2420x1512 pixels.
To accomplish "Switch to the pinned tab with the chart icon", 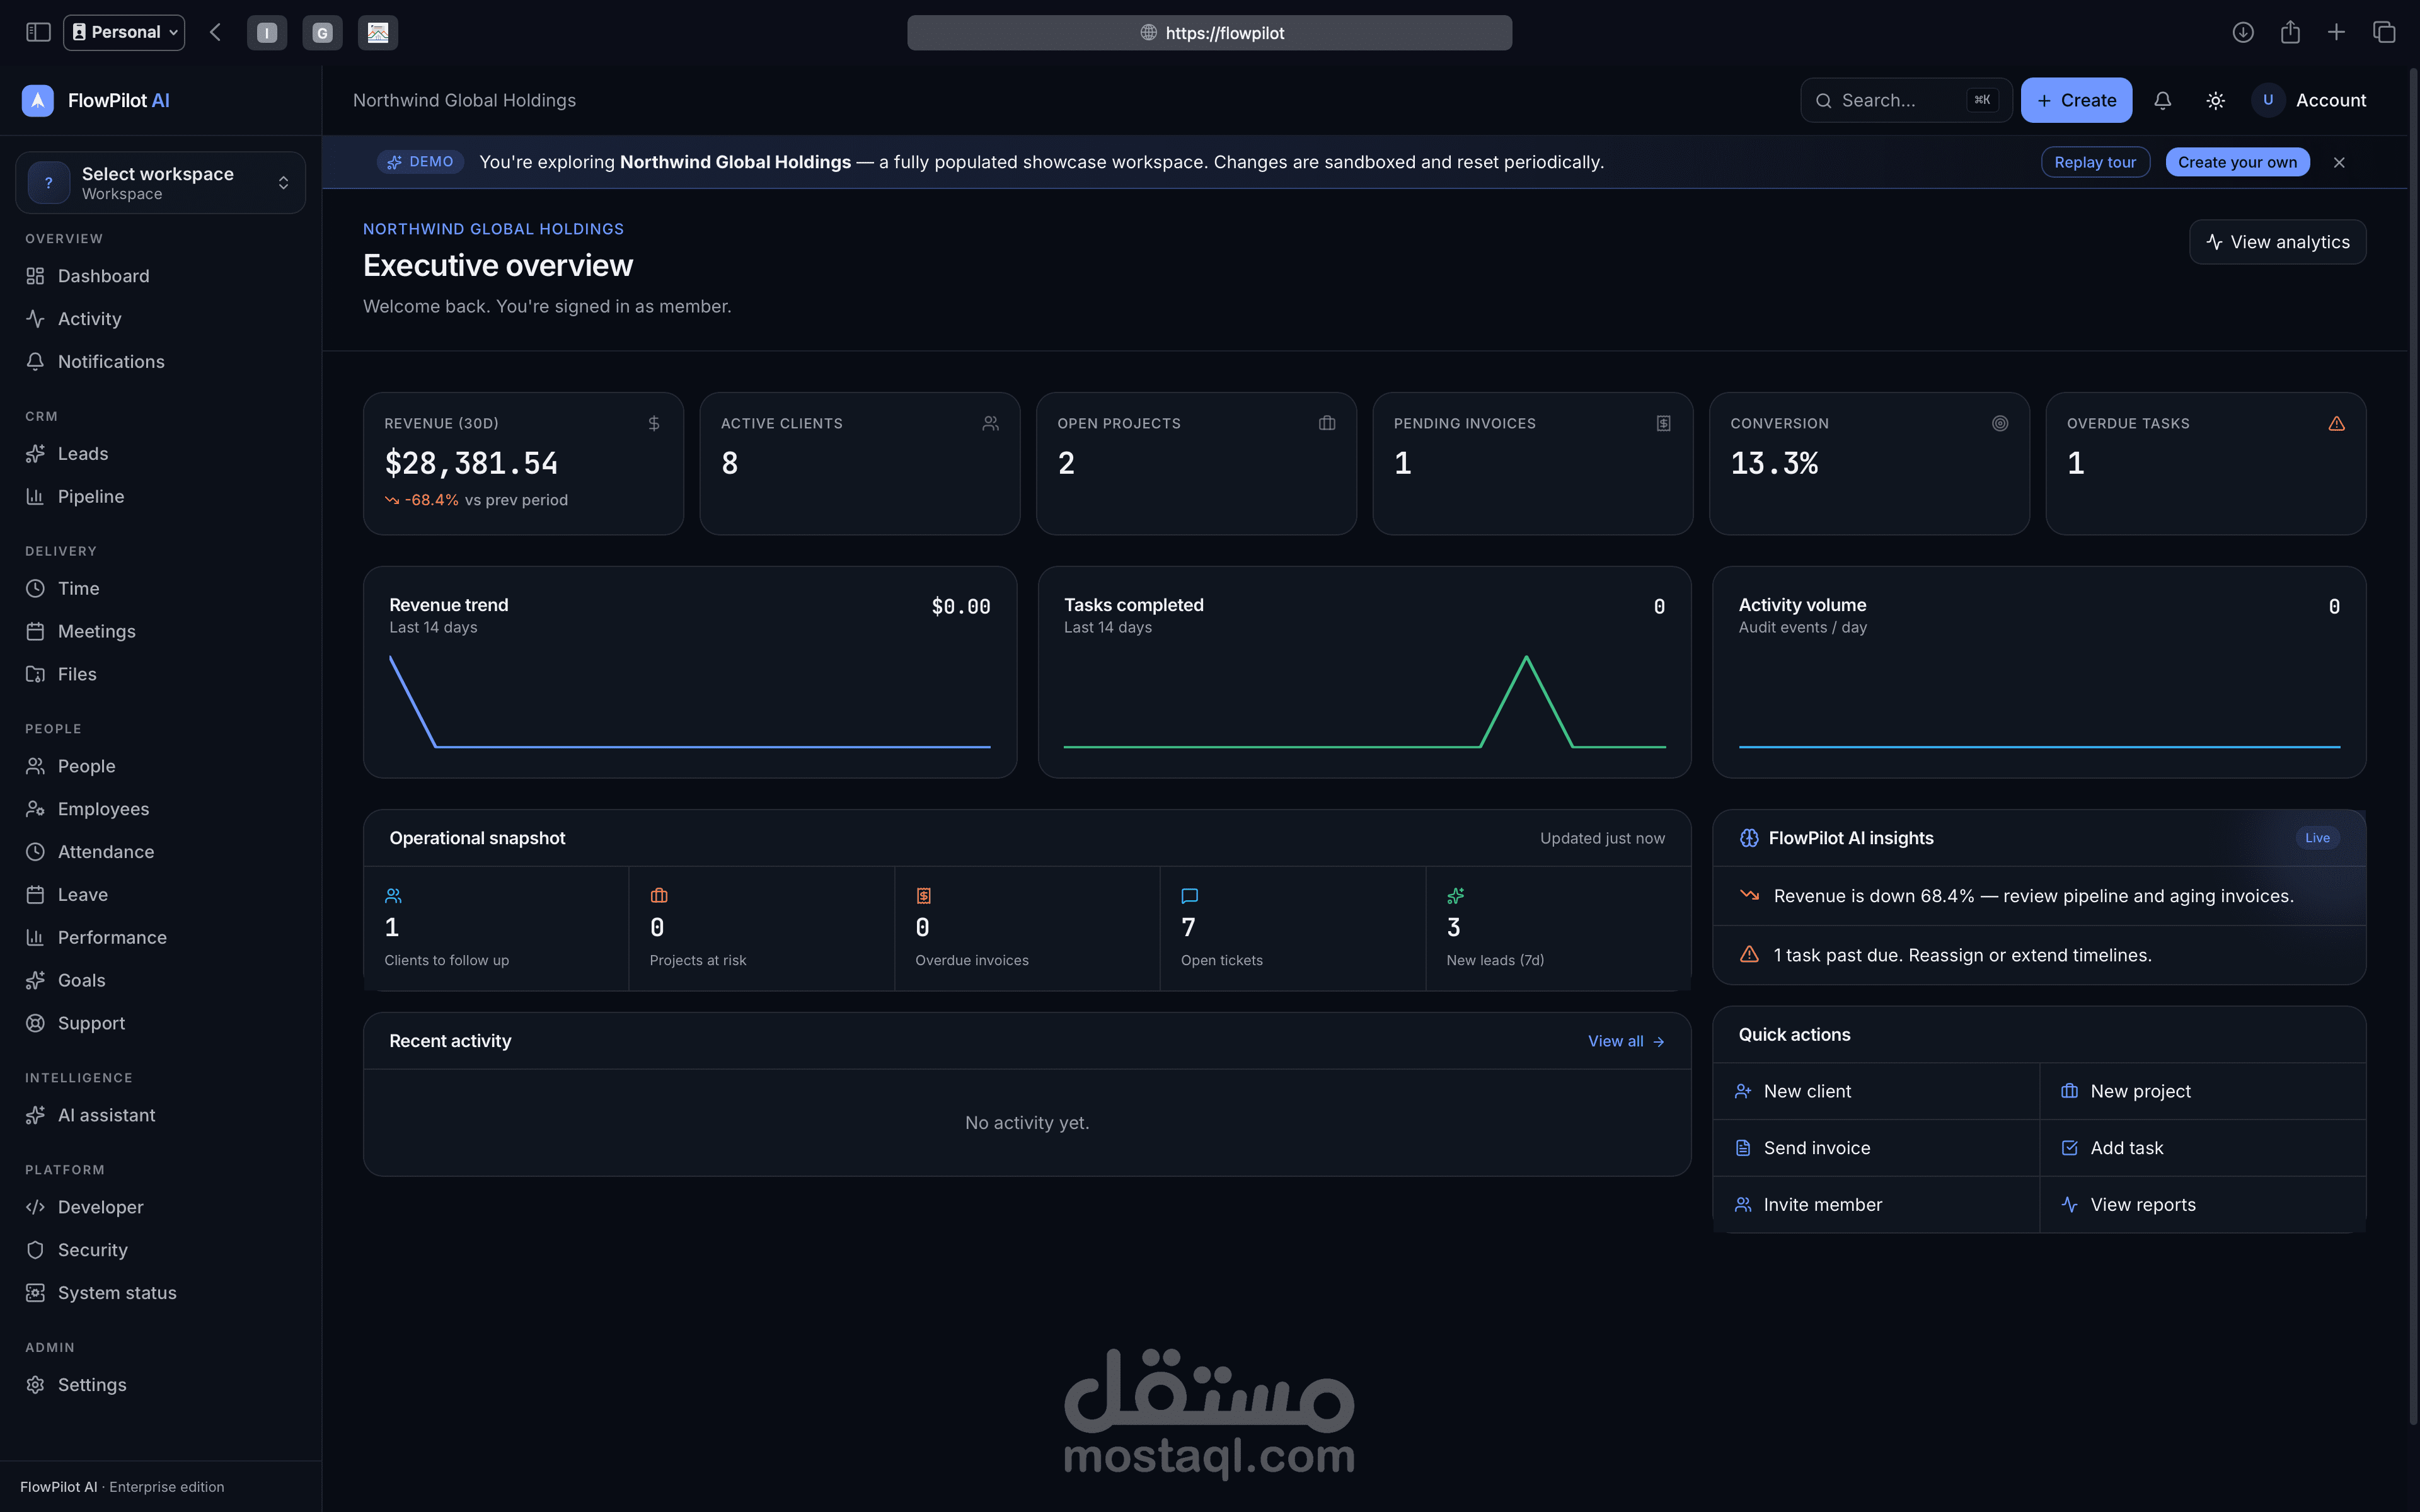I will pyautogui.click(x=378, y=33).
